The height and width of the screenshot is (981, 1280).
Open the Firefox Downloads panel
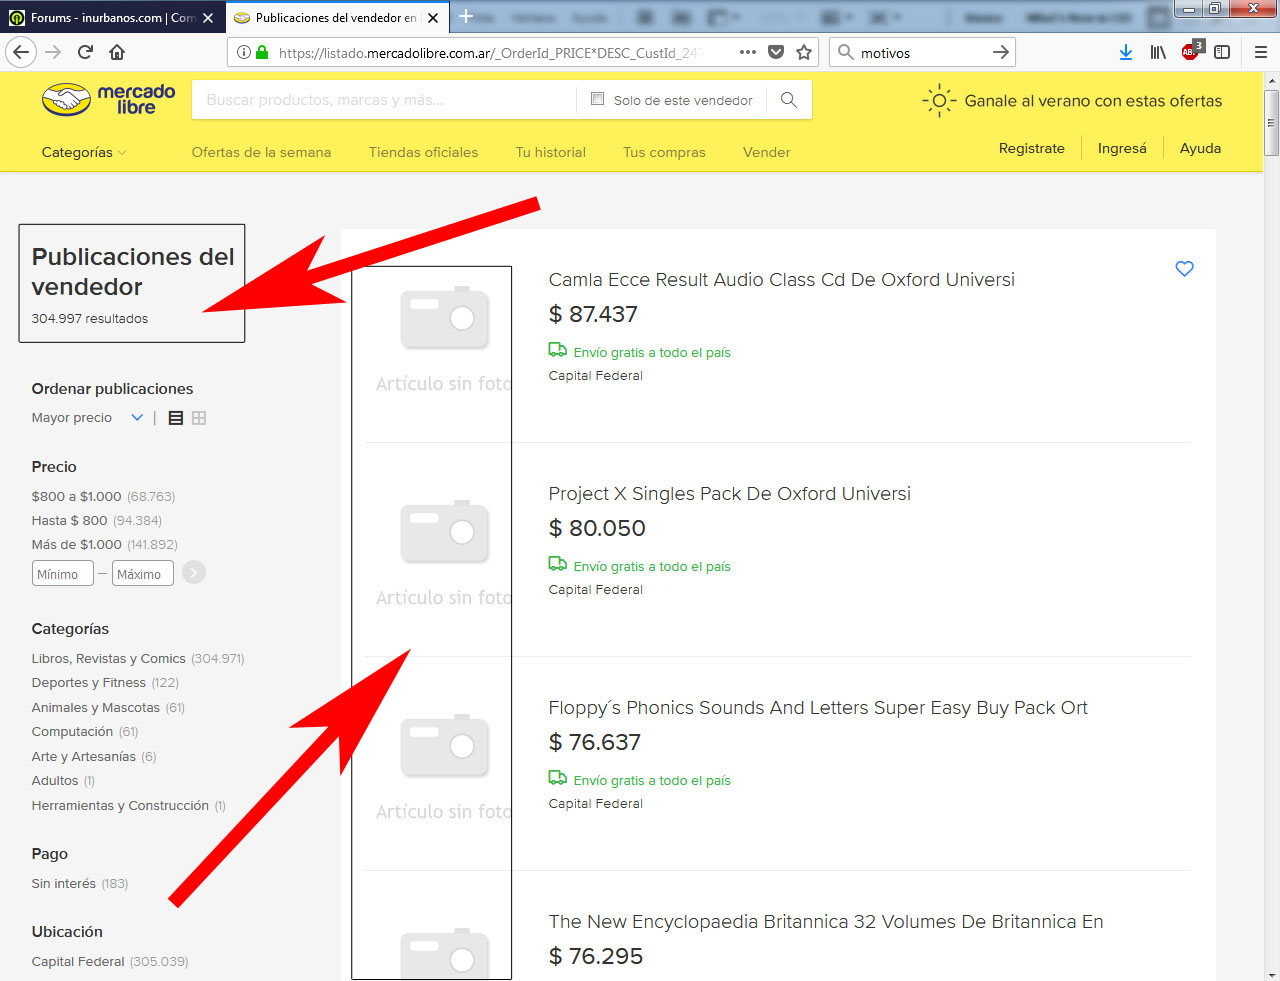[1127, 52]
